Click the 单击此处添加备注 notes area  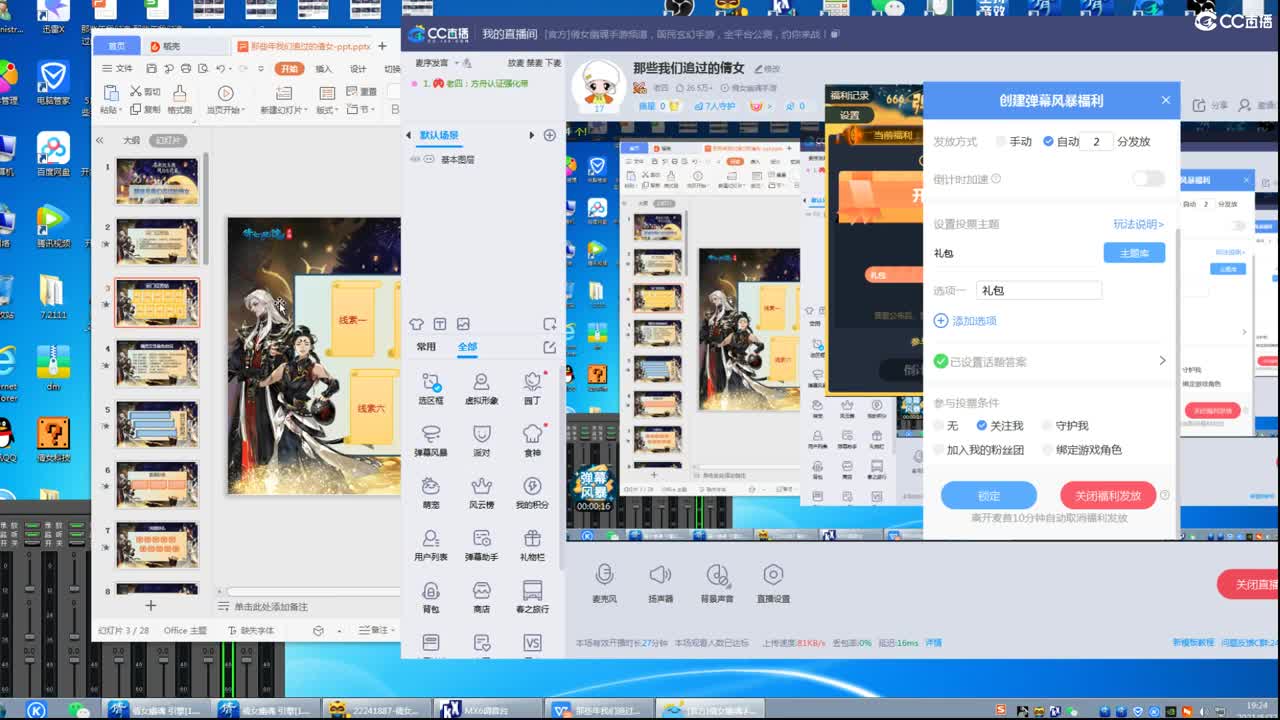pos(271,607)
